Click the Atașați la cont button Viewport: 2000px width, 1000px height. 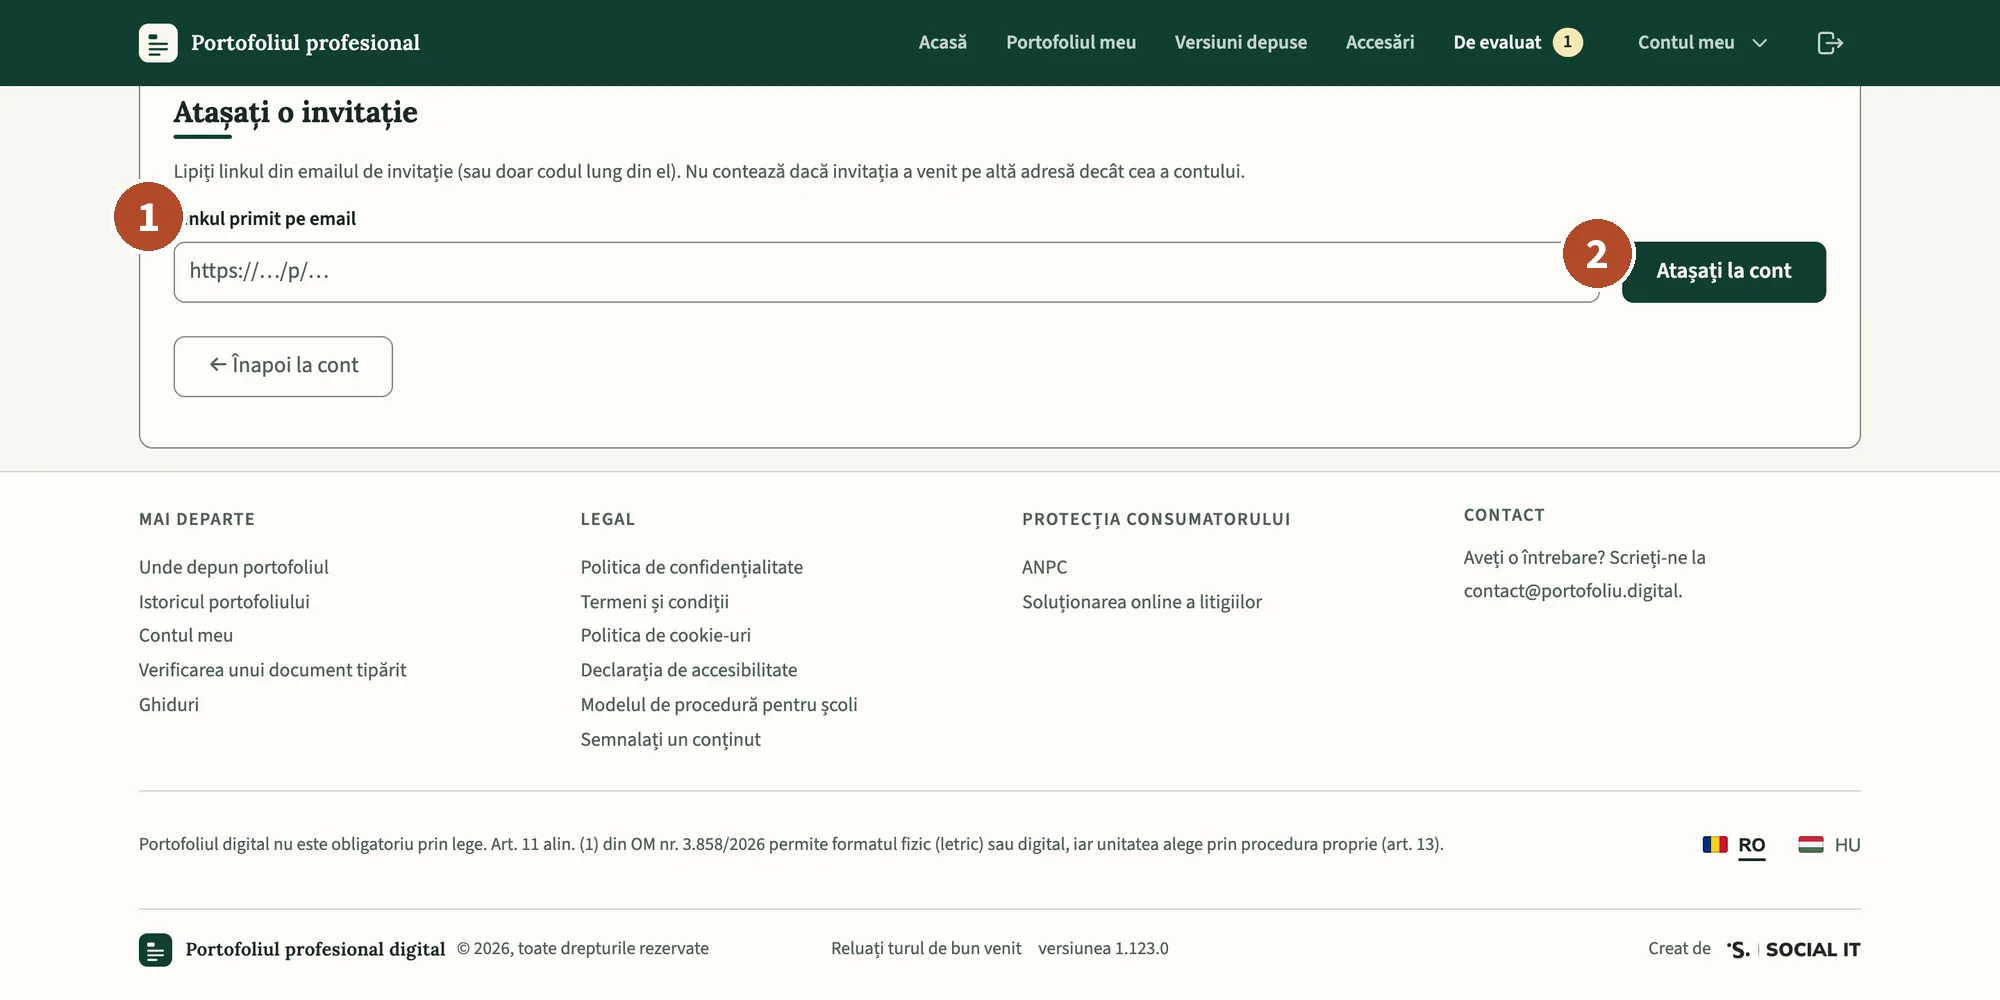1723,272
